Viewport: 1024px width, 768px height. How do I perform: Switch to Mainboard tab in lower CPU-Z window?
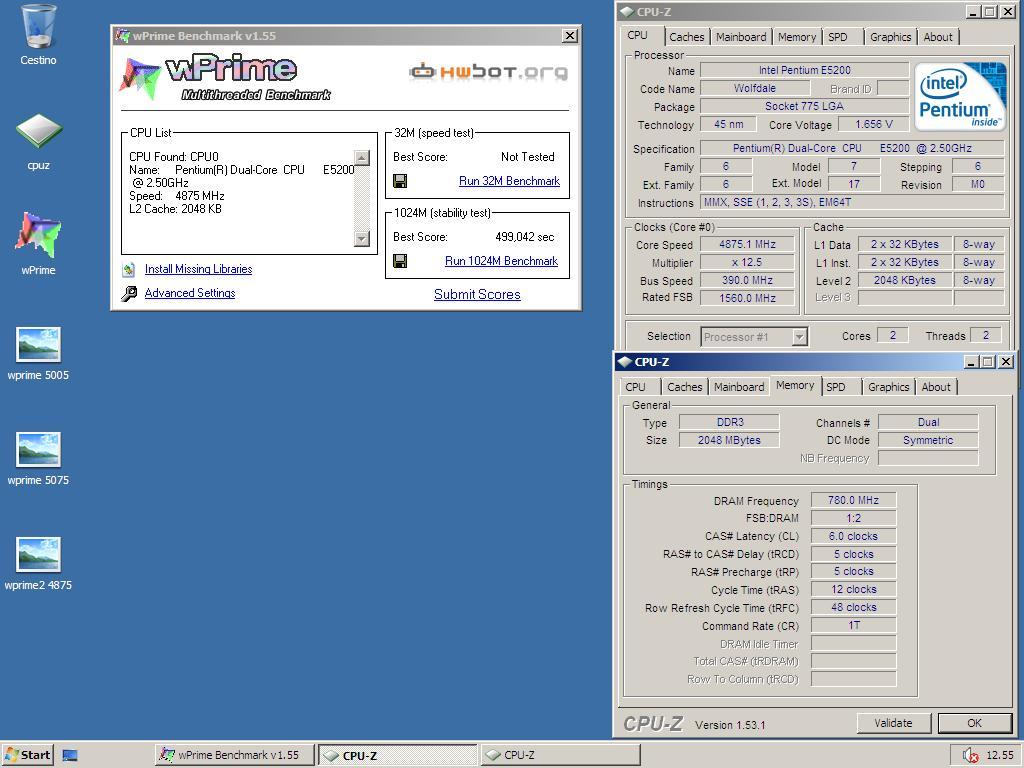pos(739,387)
